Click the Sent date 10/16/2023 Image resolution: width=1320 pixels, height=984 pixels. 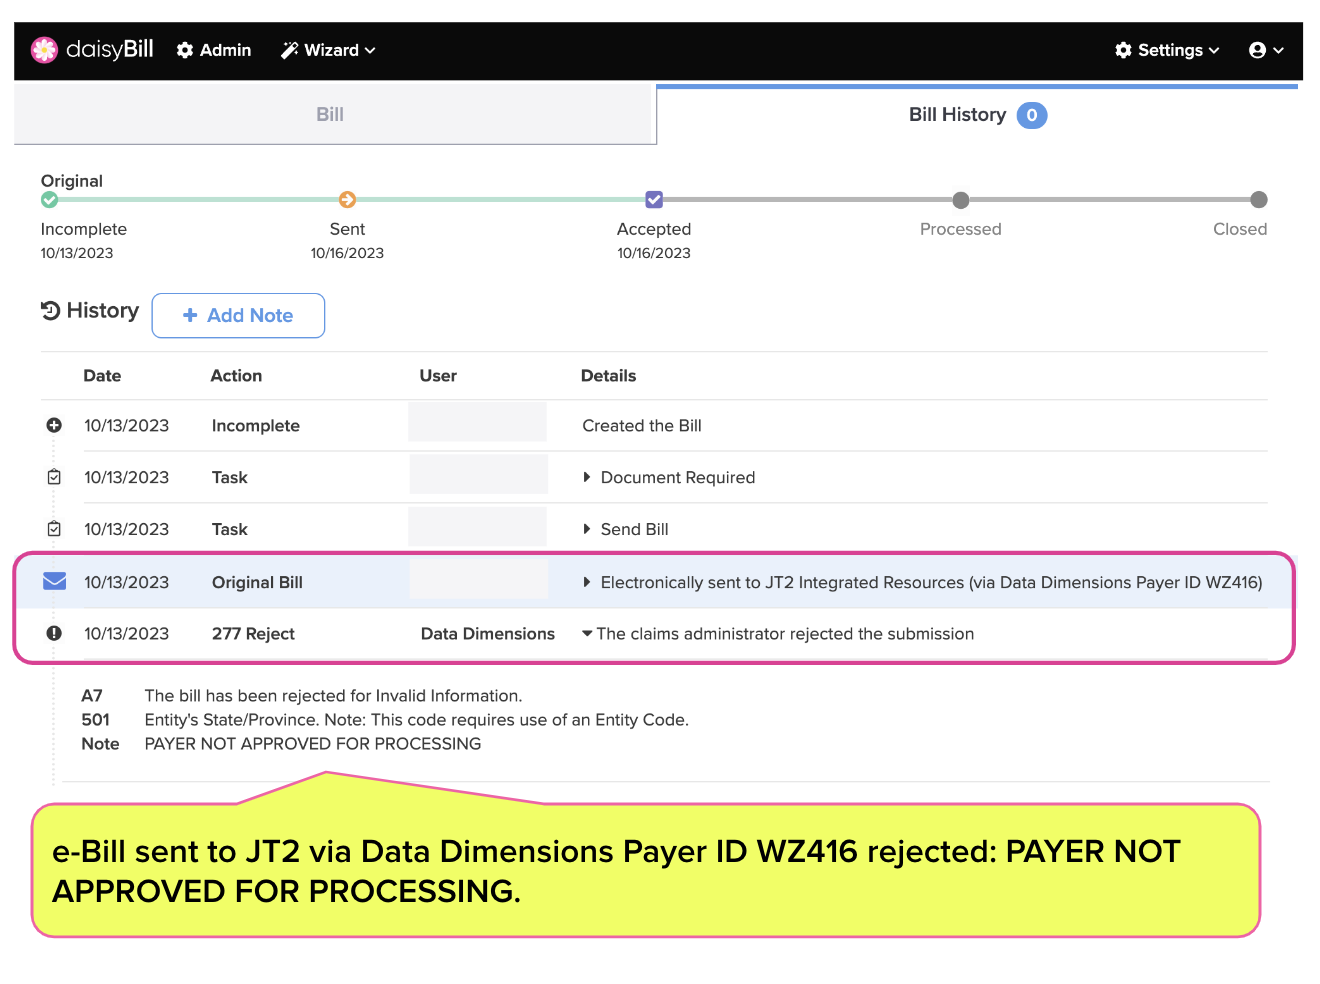(x=347, y=253)
